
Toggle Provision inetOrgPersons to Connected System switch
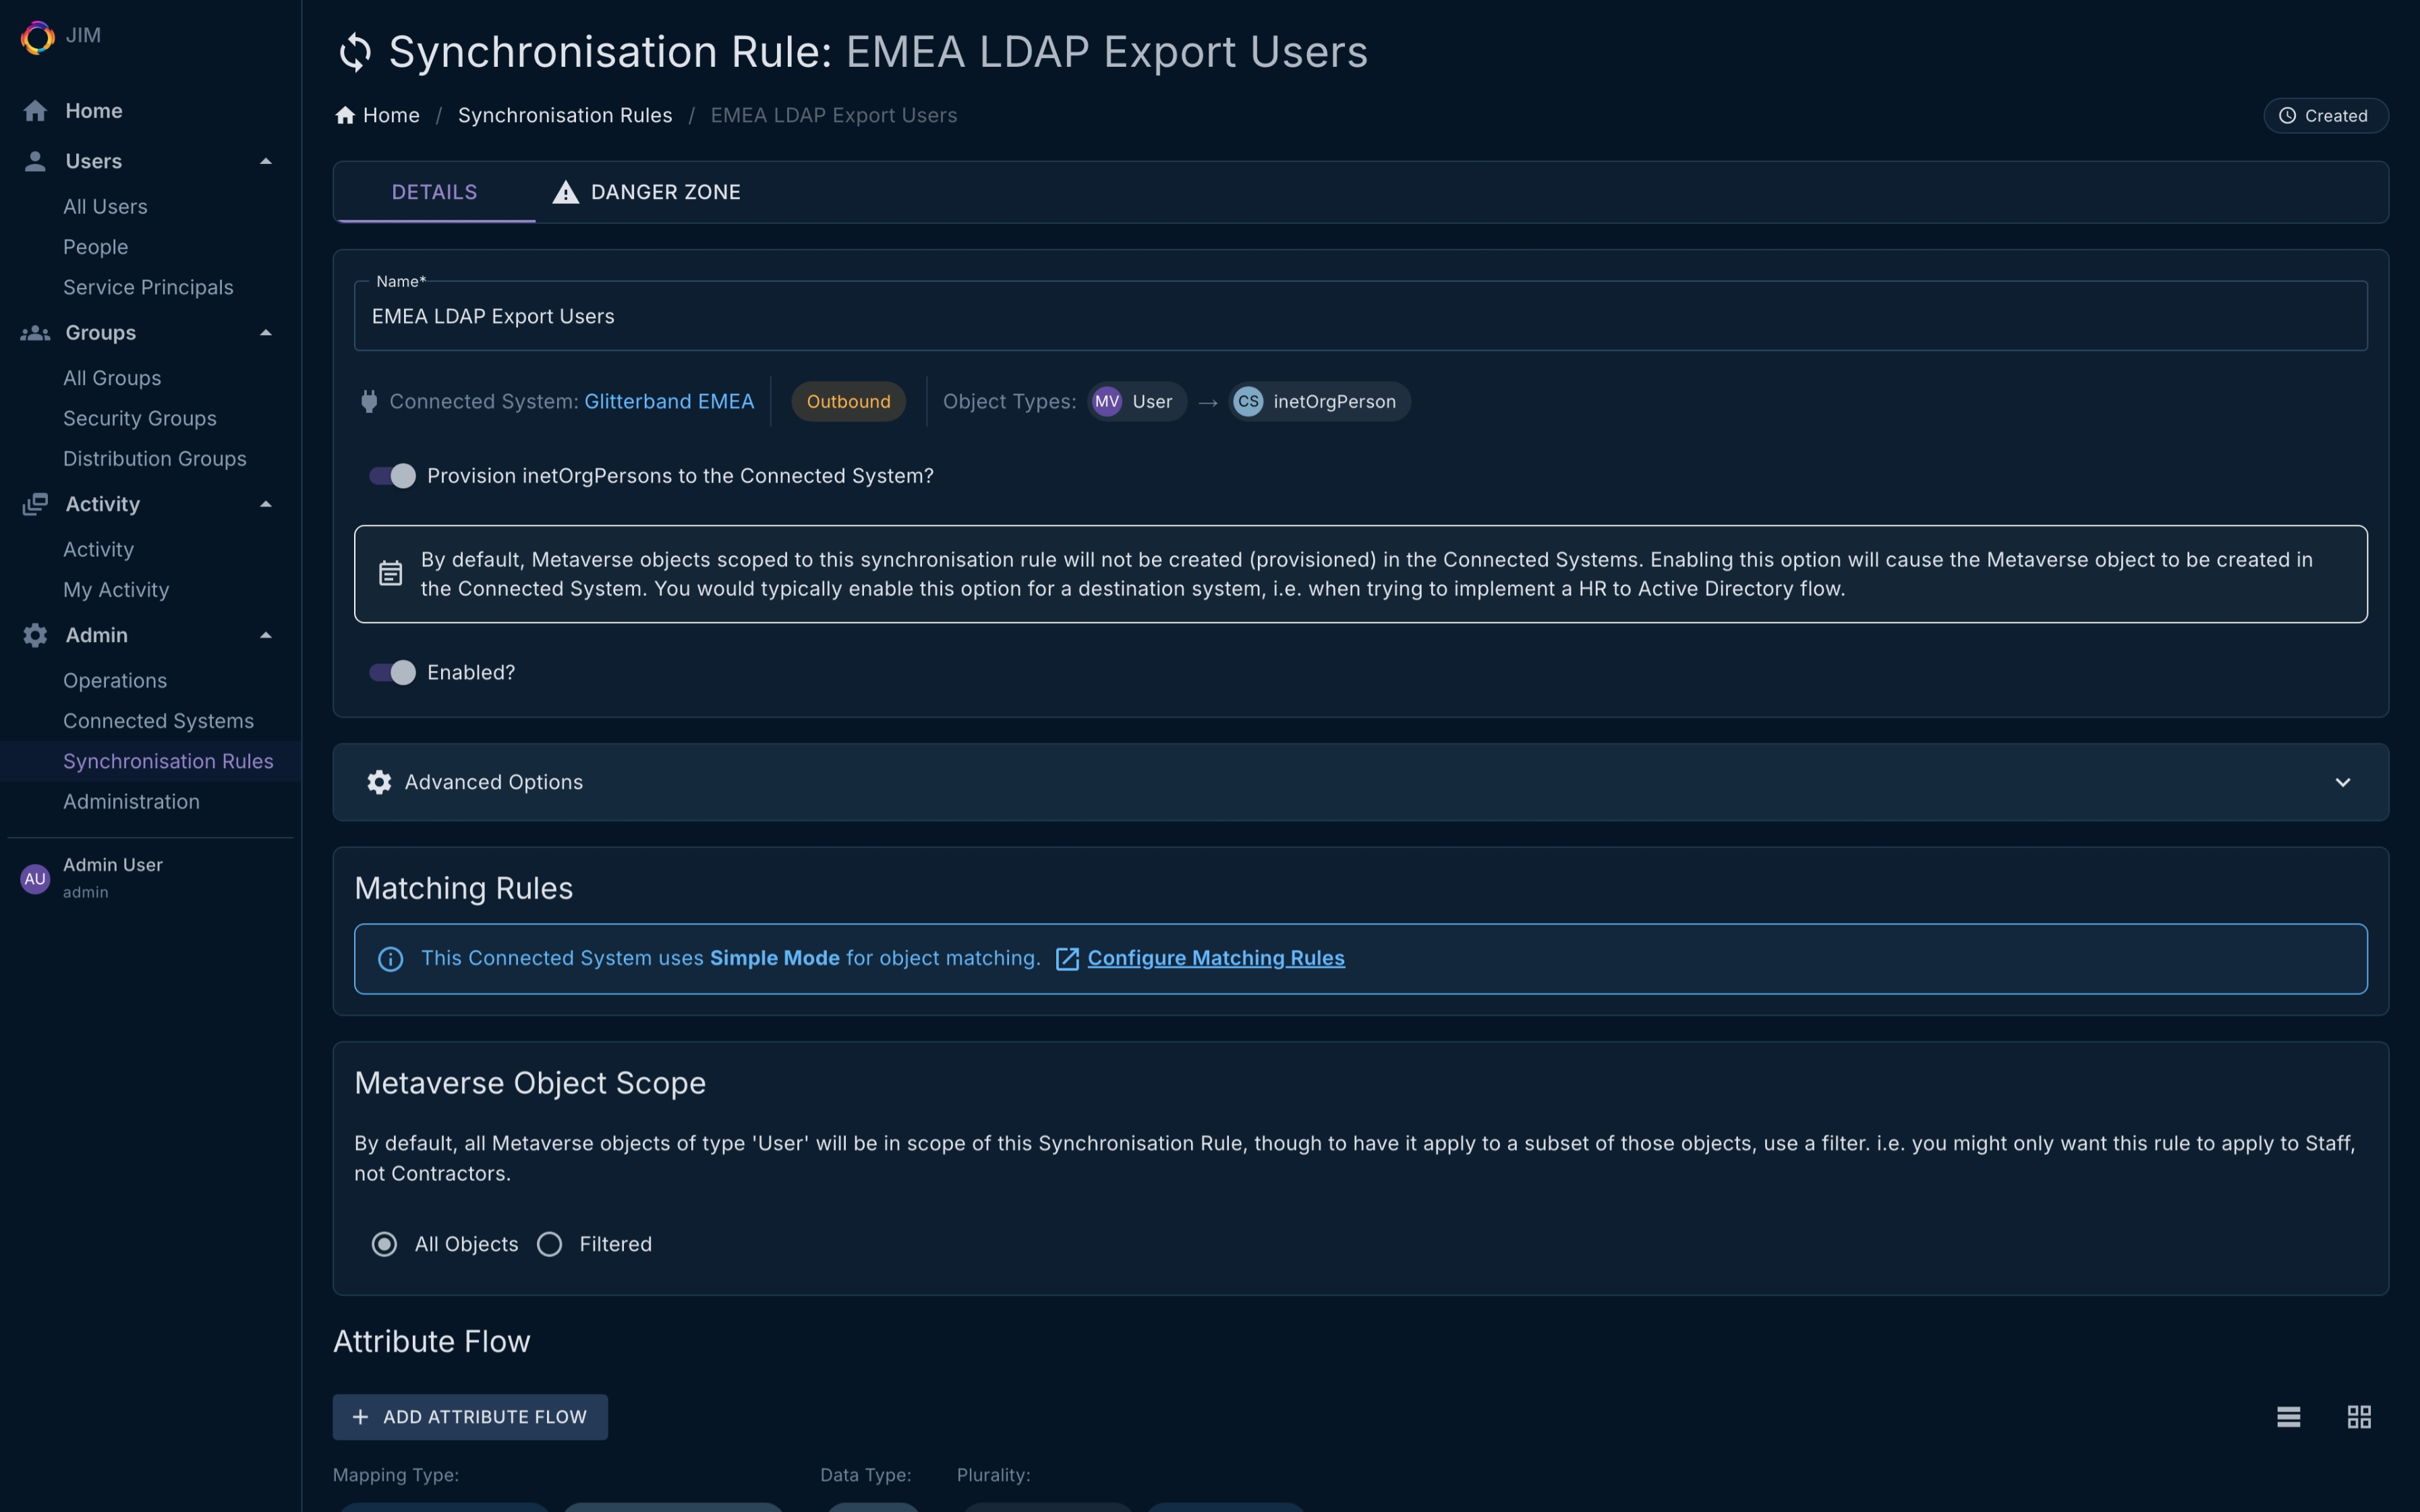pyautogui.click(x=392, y=476)
